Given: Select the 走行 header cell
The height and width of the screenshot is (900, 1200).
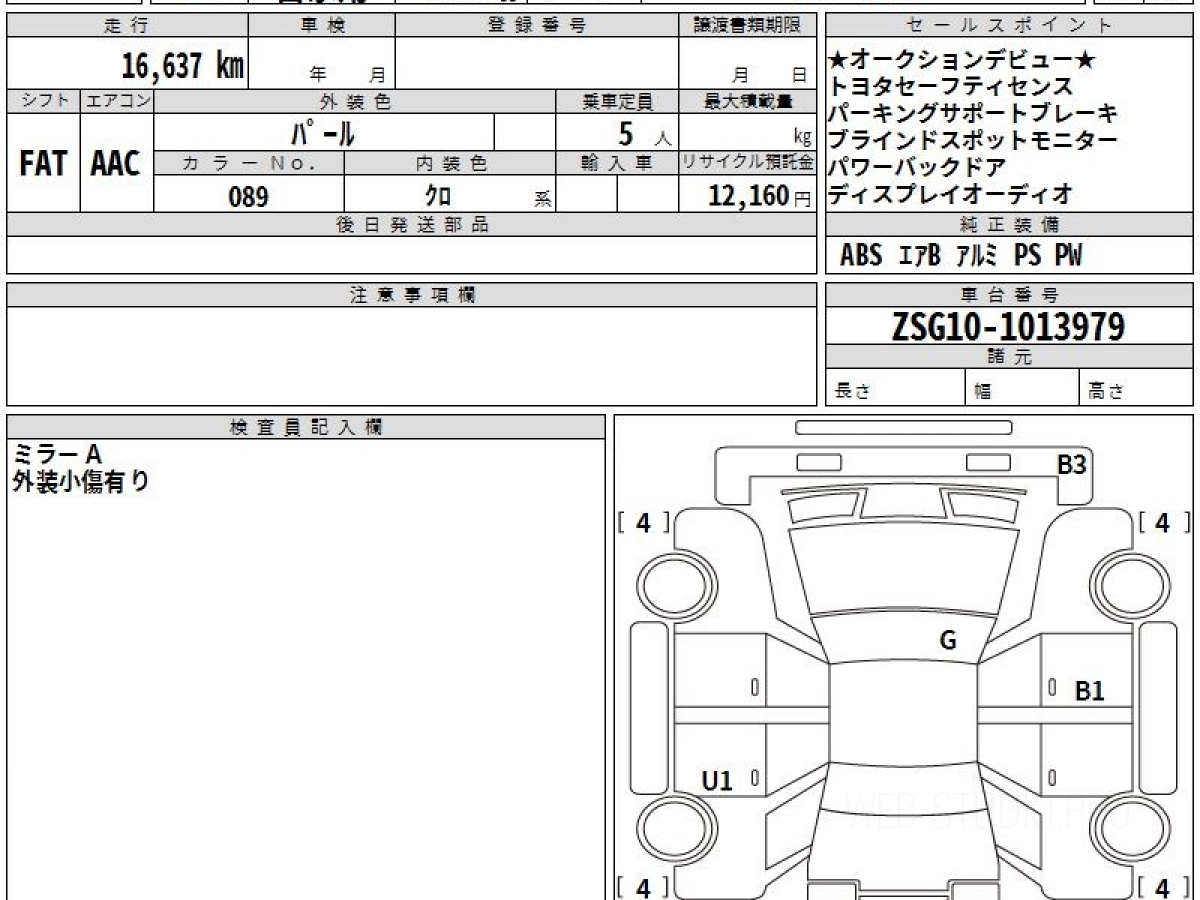Looking at the screenshot, I should click(127, 26).
